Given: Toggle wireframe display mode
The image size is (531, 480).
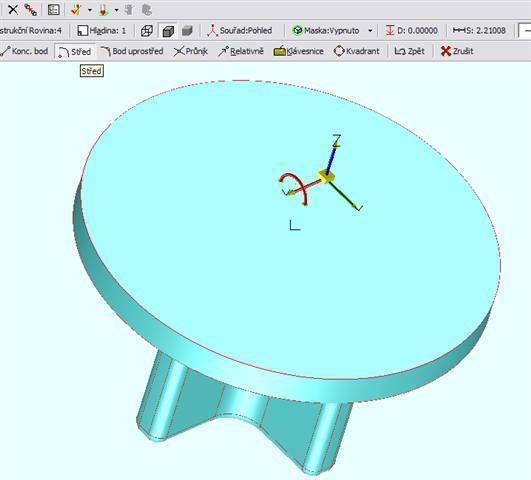Looking at the screenshot, I should click(147, 31).
